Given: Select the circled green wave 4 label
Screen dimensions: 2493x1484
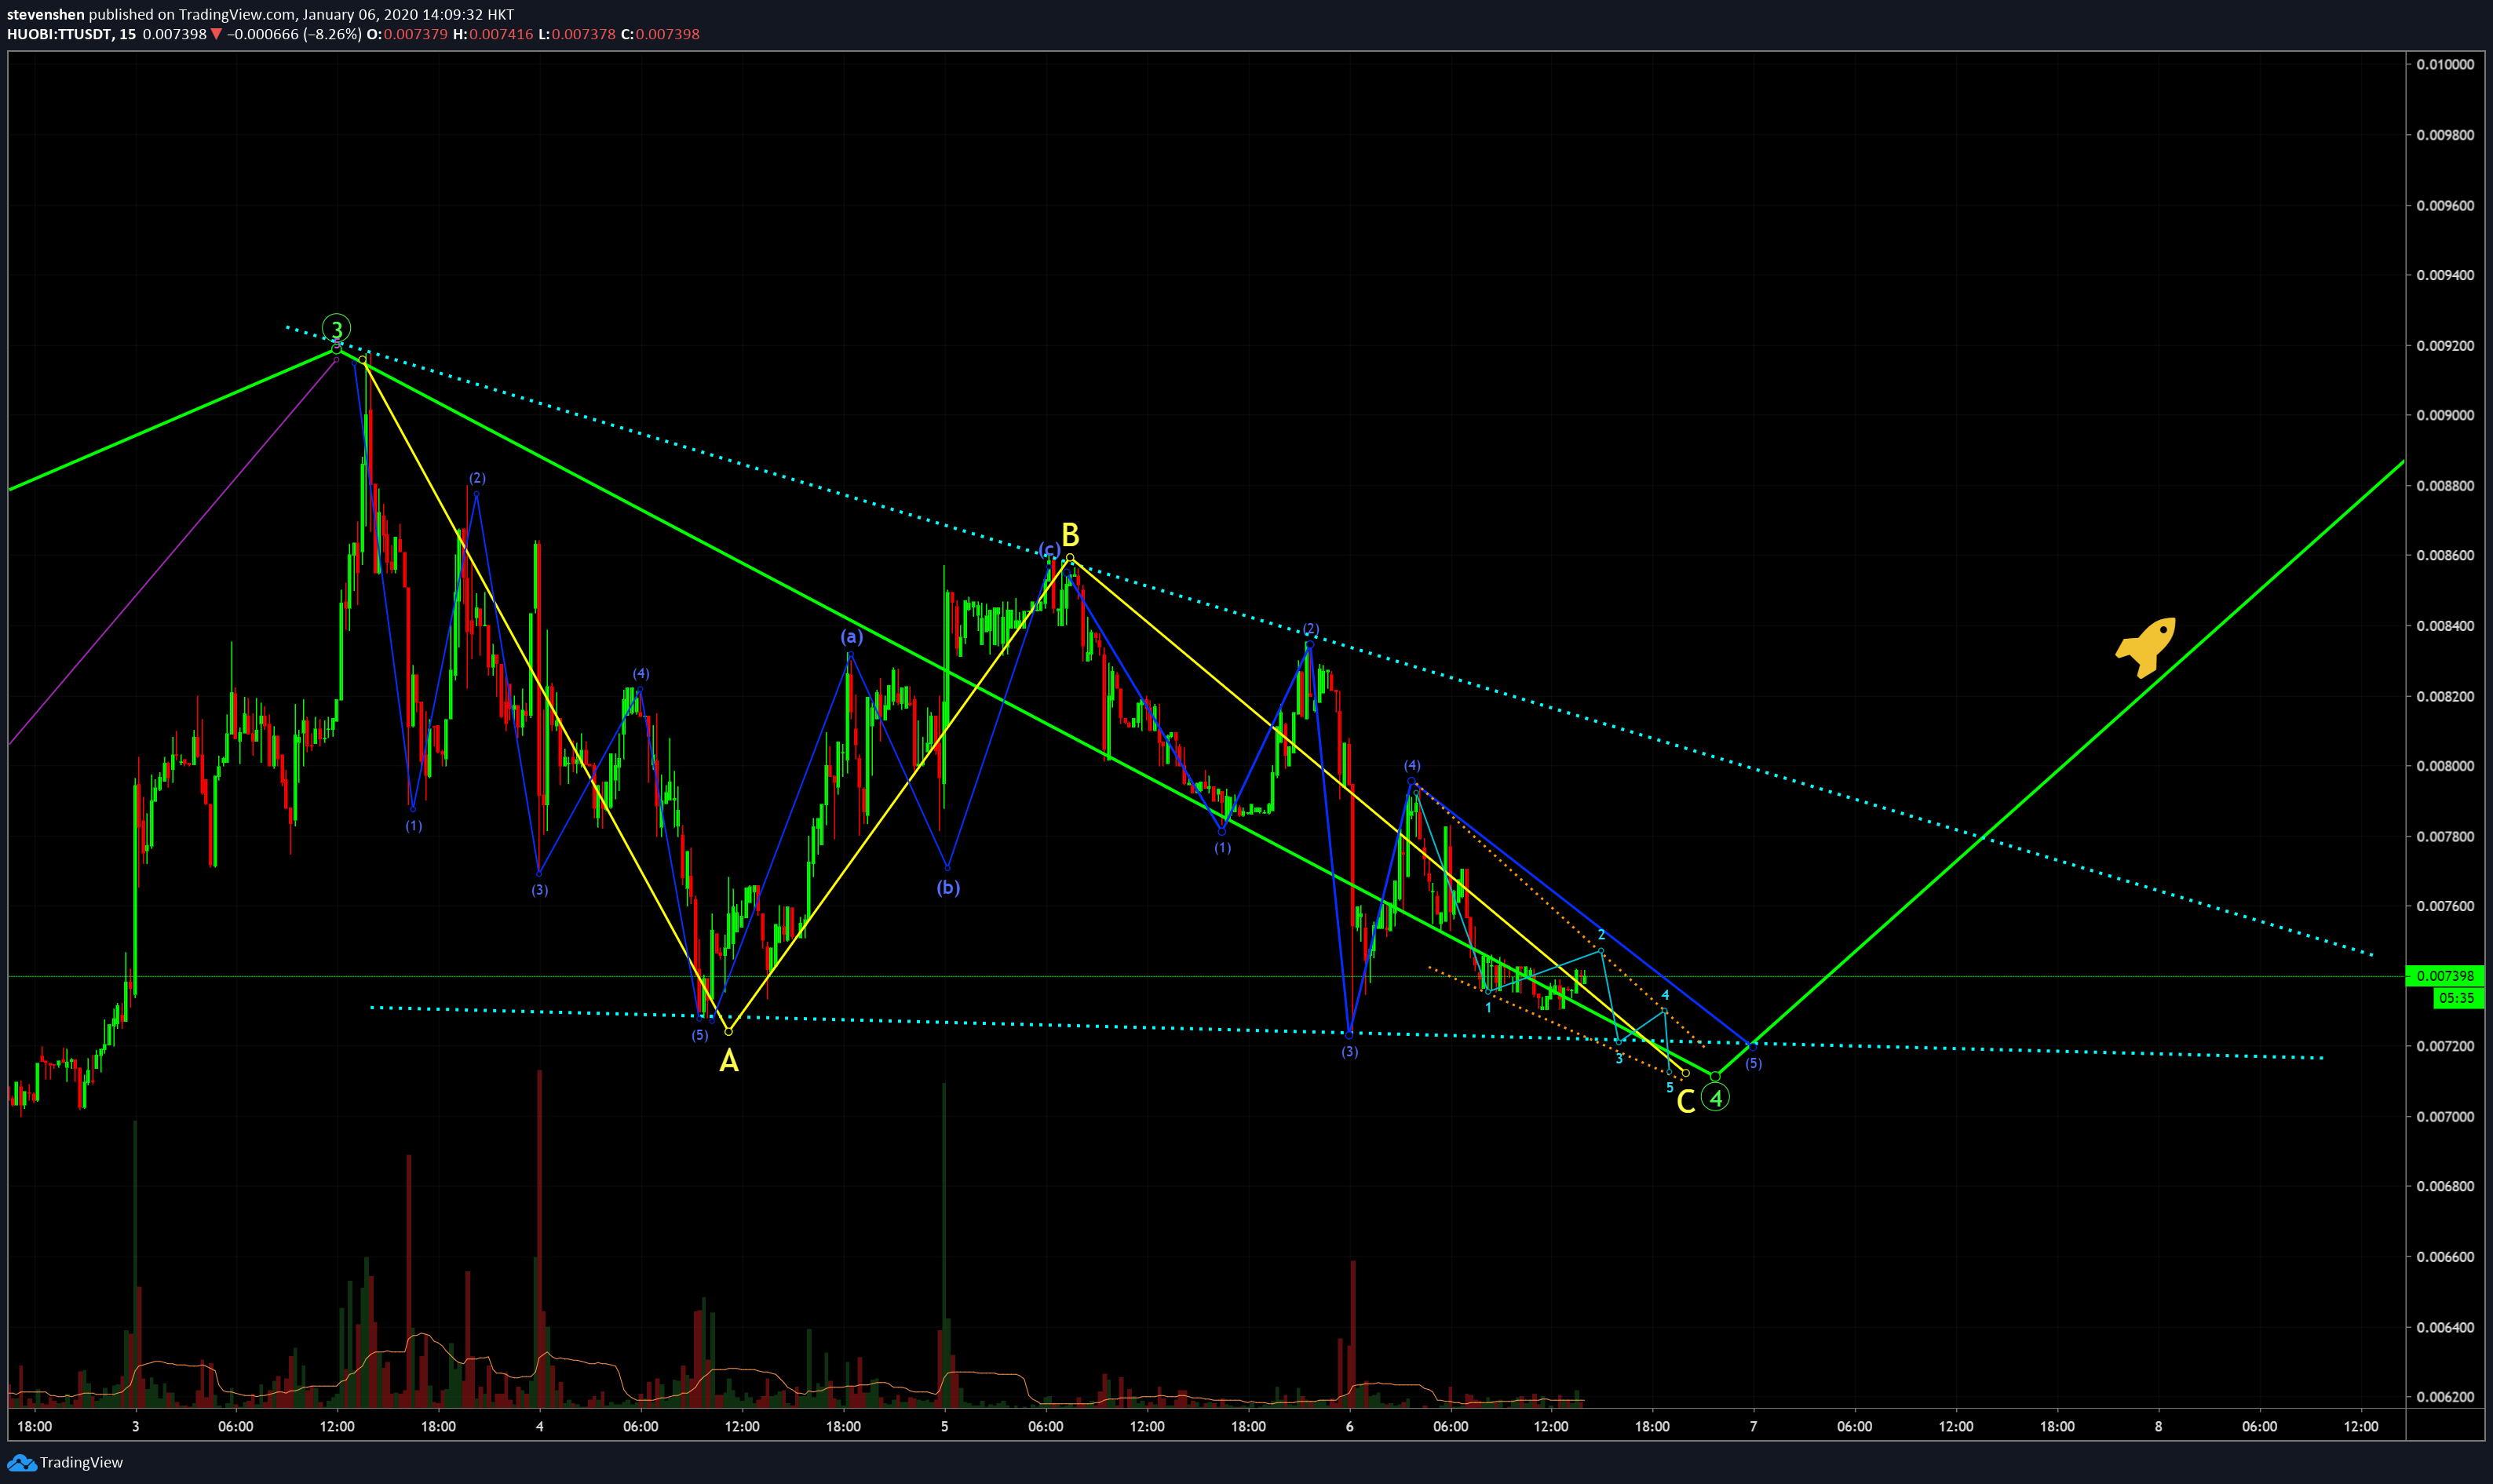Looking at the screenshot, I should 1715,1098.
